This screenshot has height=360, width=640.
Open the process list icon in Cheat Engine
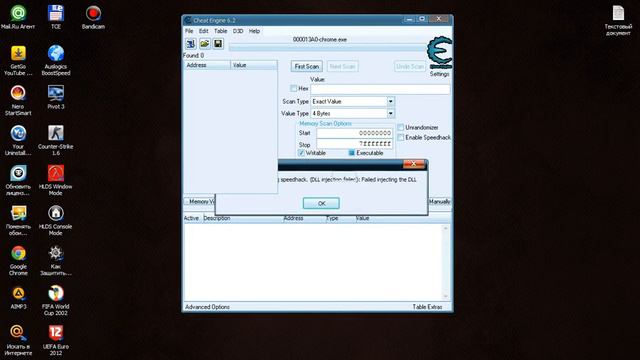[191, 44]
